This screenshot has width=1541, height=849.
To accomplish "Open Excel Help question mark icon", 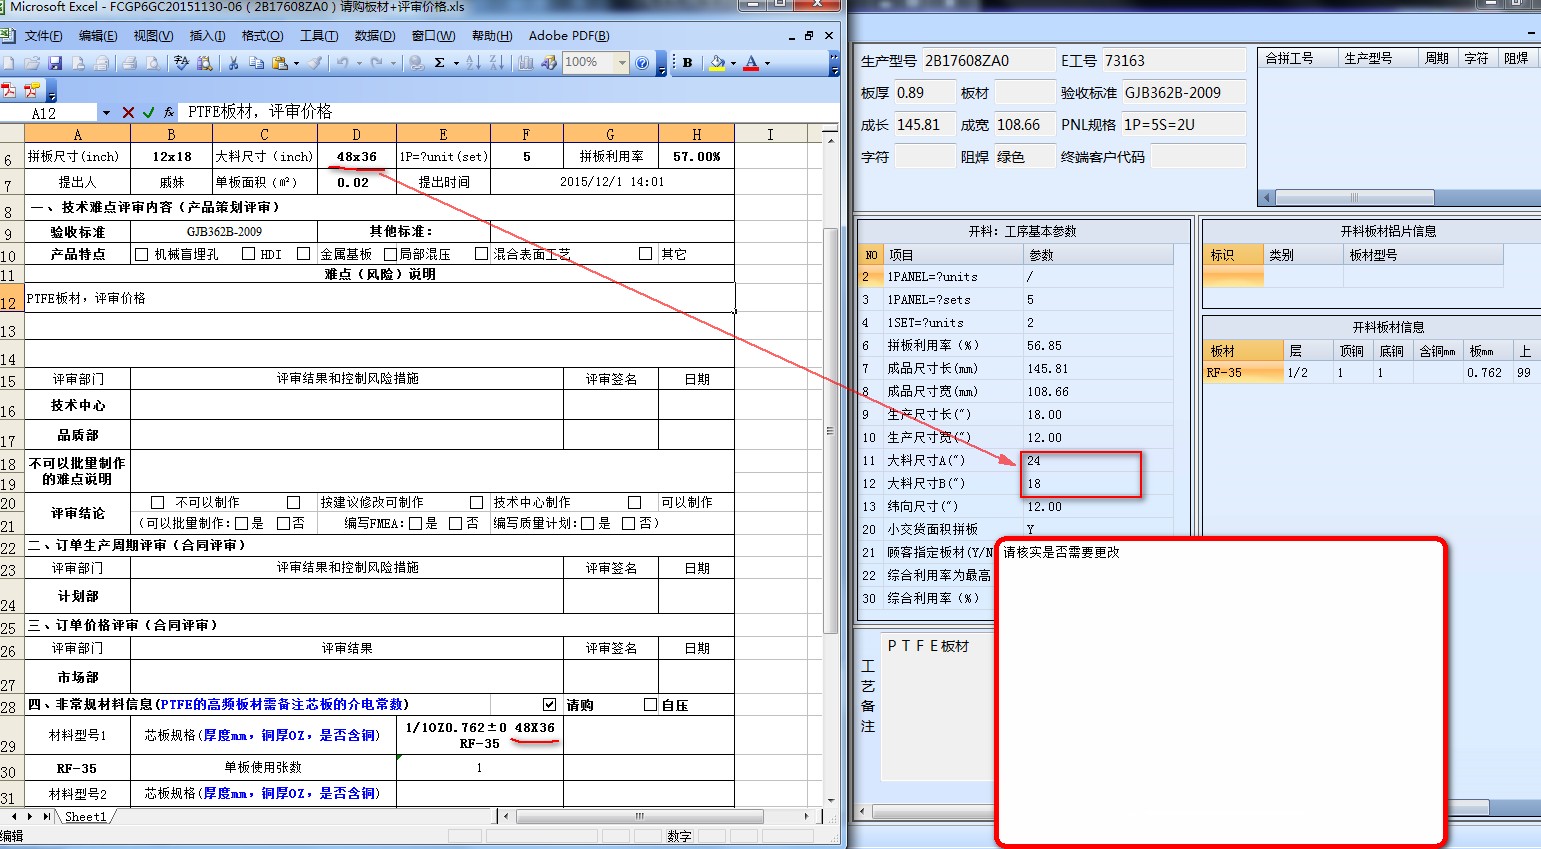I will point(642,63).
